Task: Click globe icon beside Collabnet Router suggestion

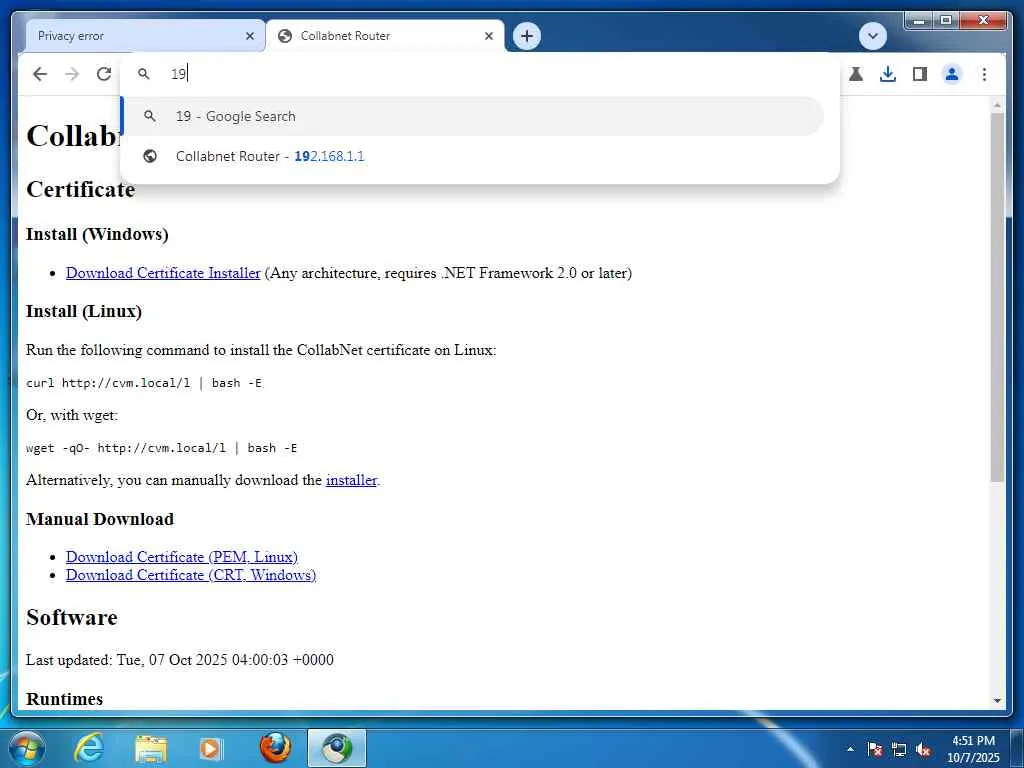Action: pyautogui.click(x=150, y=156)
